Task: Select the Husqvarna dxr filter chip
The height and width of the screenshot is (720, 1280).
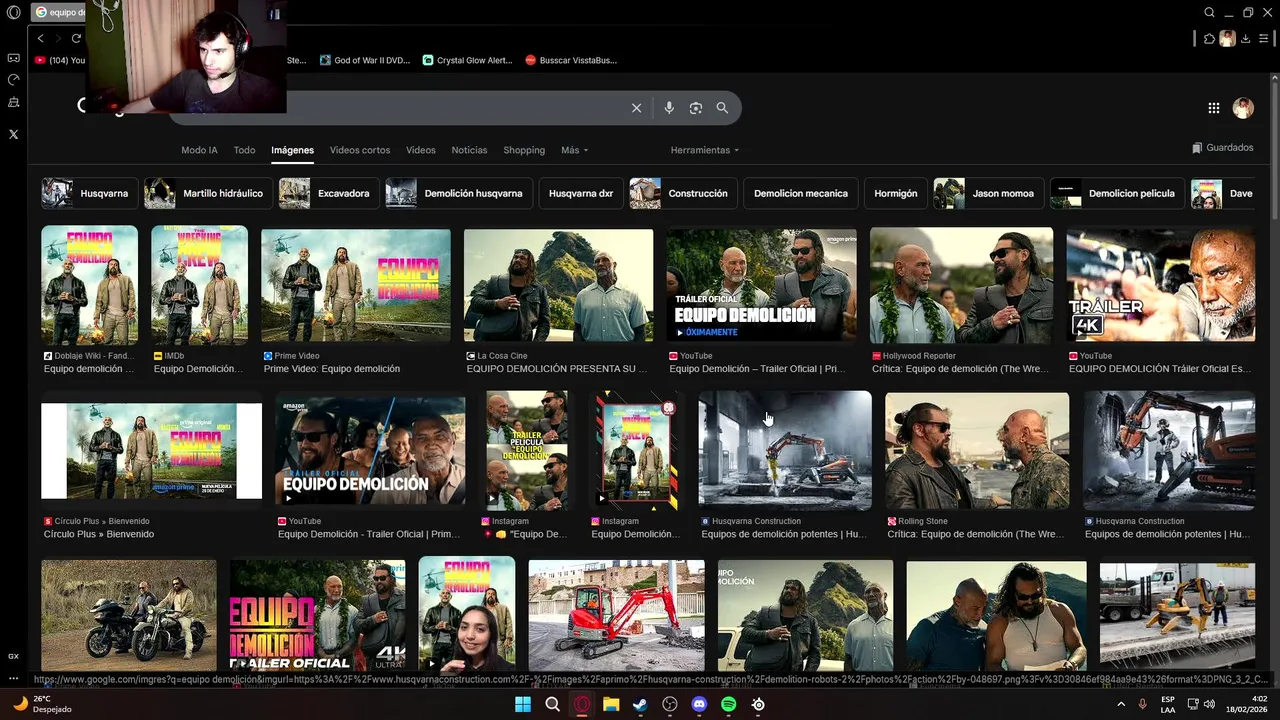Action: (581, 193)
